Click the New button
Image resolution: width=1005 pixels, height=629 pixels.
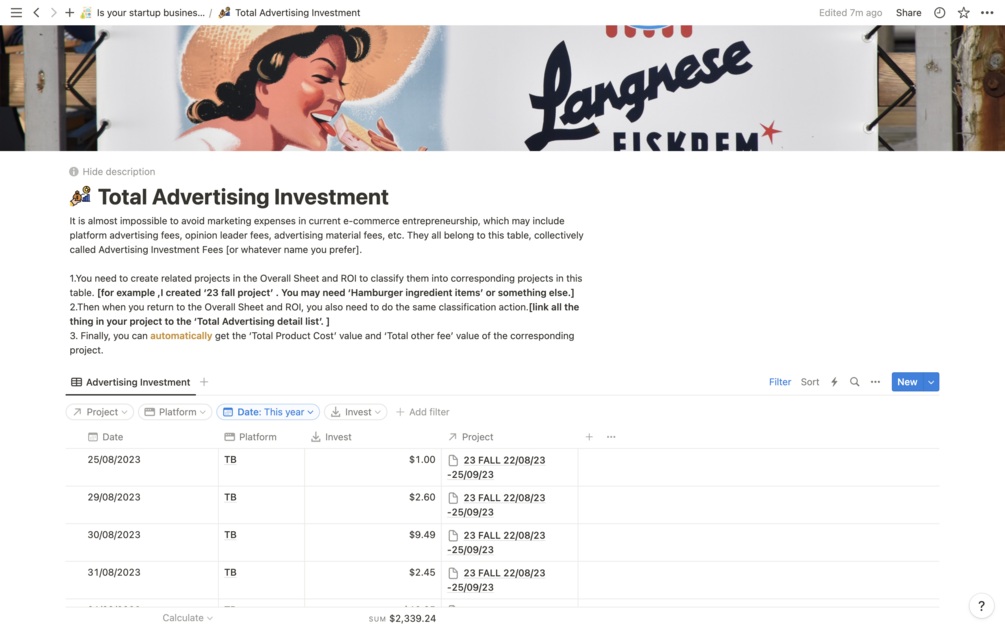click(907, 382)
